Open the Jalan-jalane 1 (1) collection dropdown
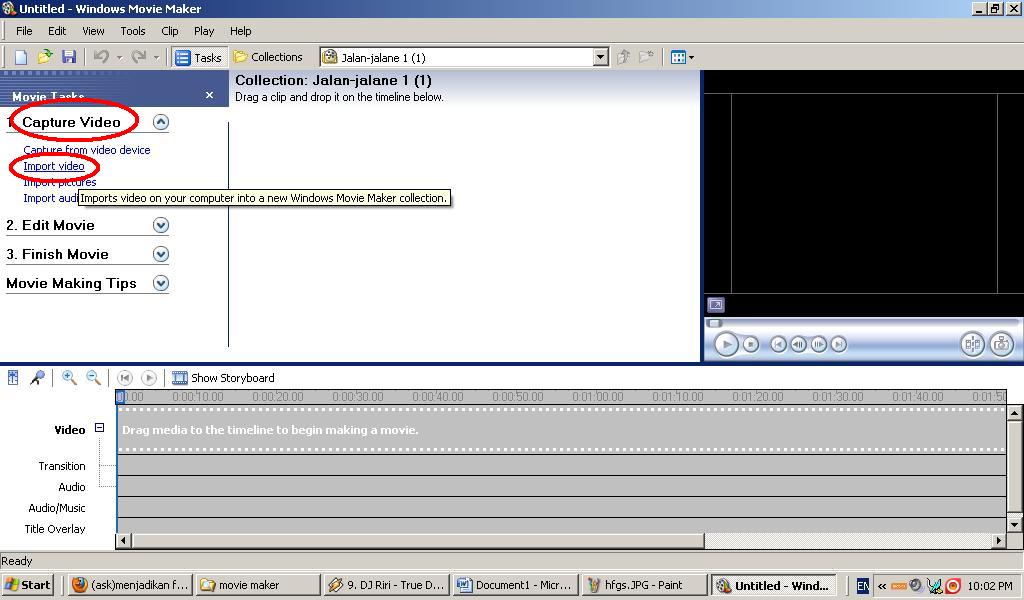Viewport: 1024px width, 600px height. coord(600,57)
